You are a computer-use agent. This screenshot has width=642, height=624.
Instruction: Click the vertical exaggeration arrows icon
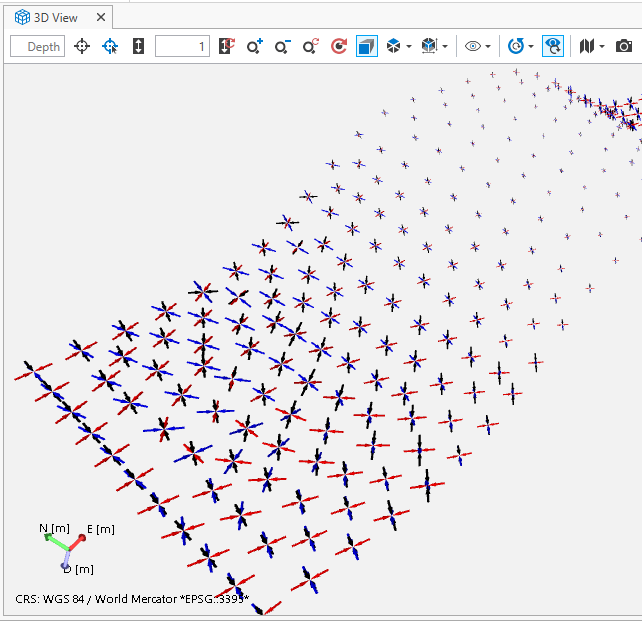coord(138,46)
